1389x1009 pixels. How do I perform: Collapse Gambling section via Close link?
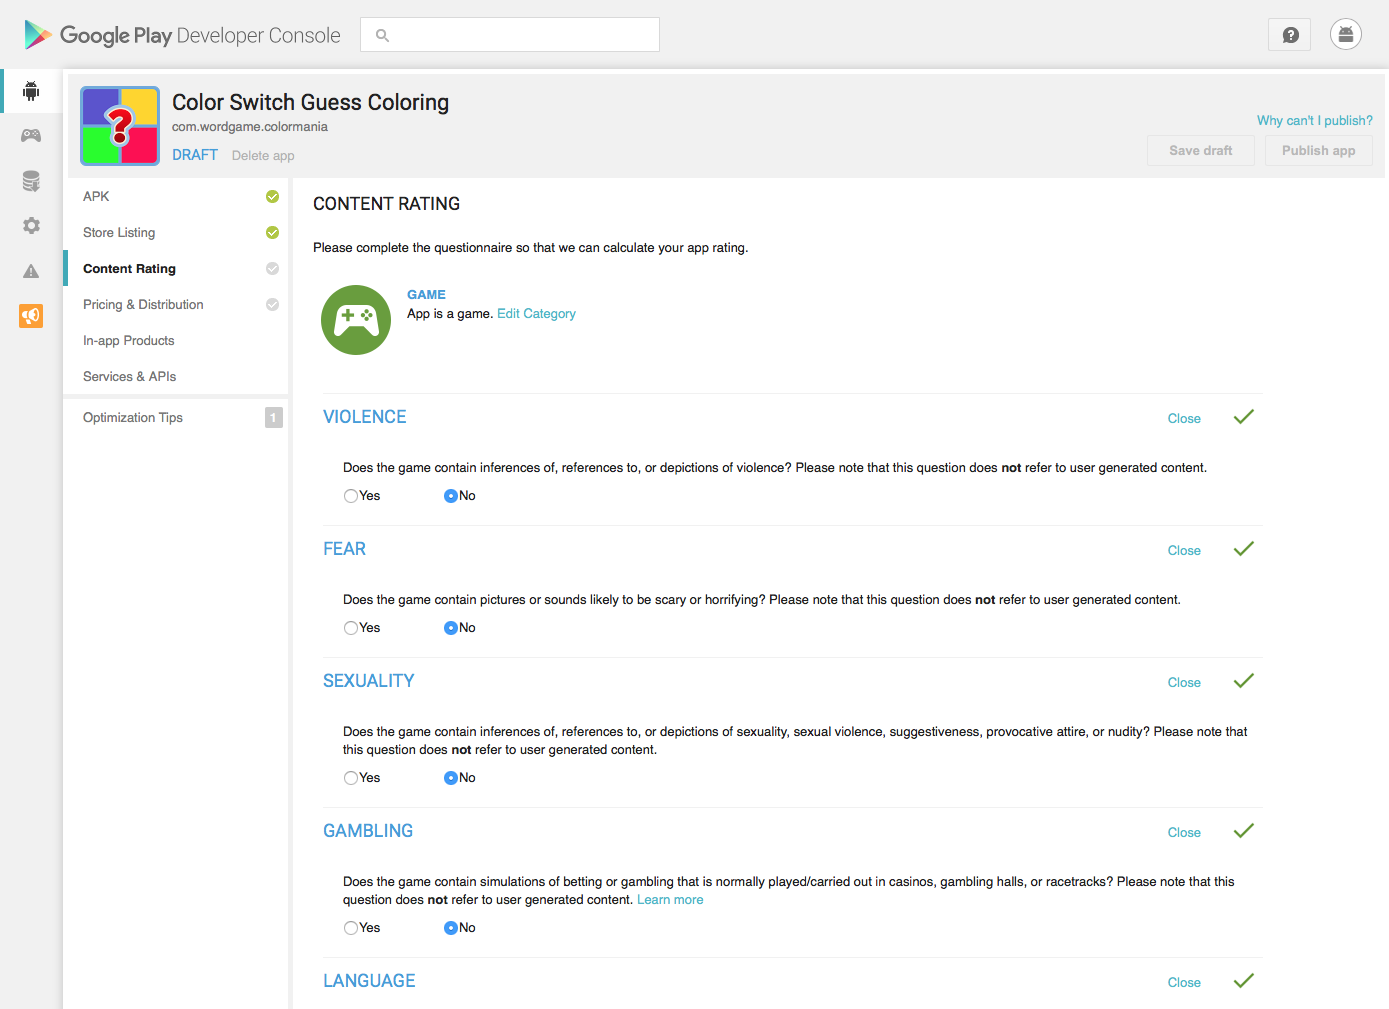(1184, 833)
